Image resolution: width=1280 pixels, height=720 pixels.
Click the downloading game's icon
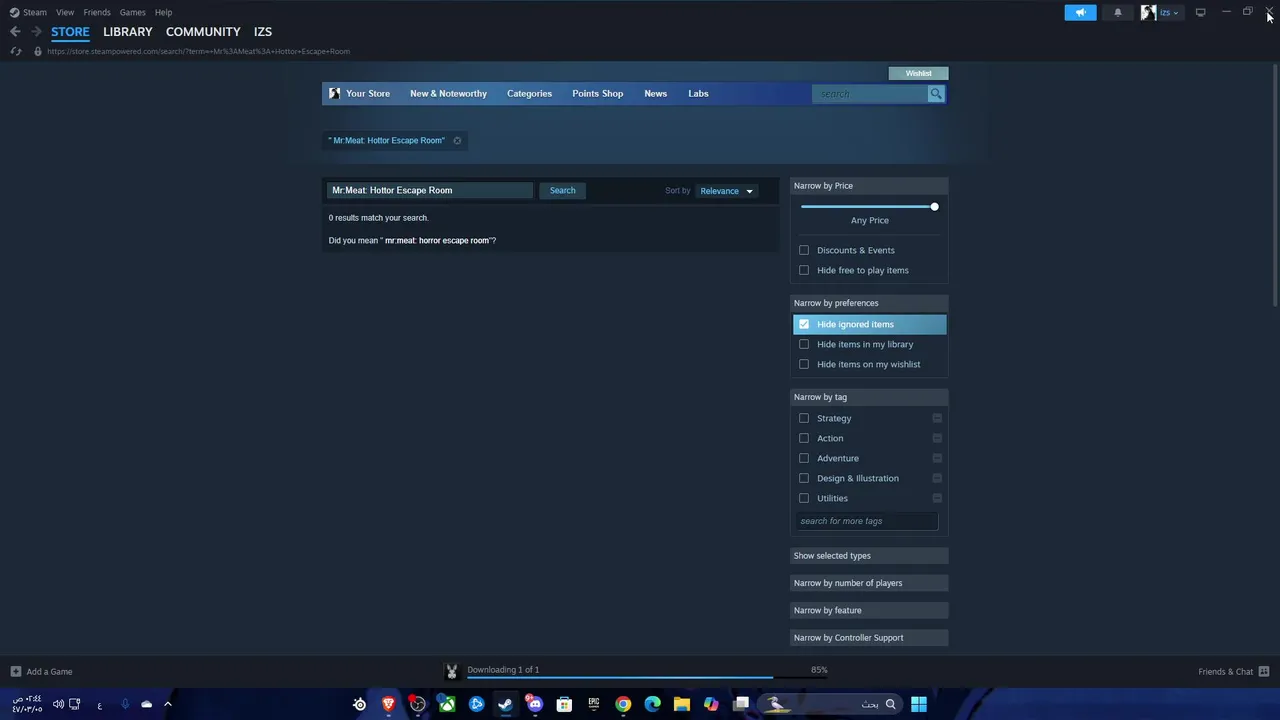452,671
